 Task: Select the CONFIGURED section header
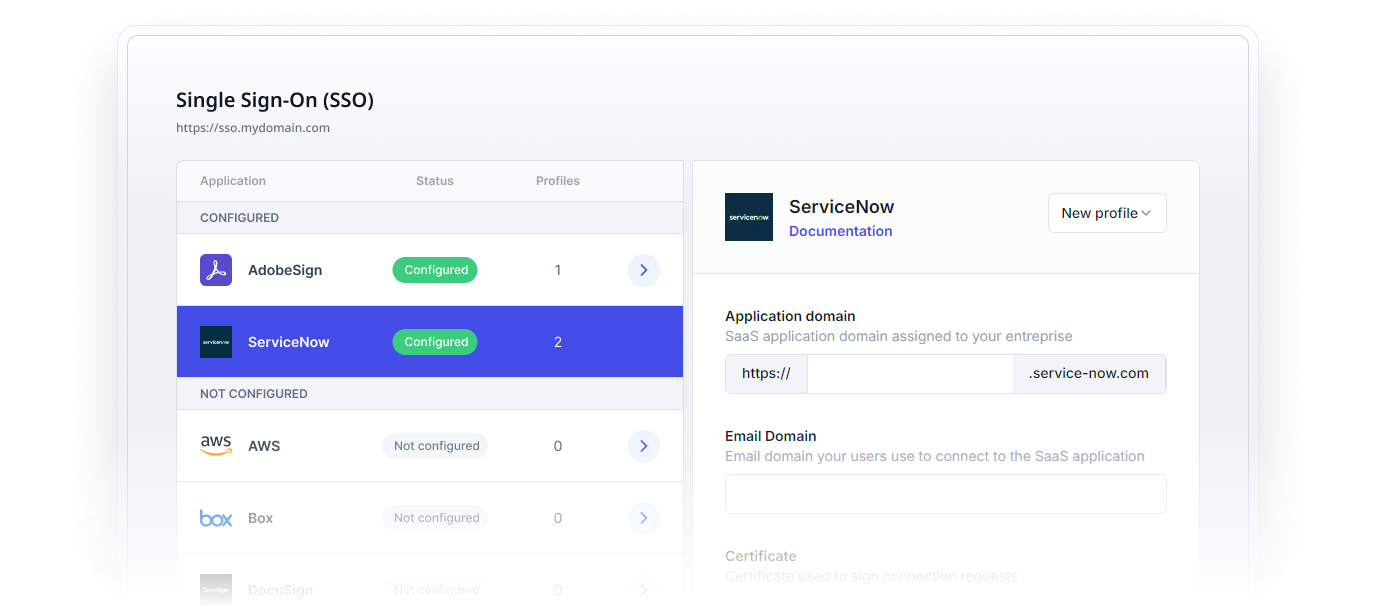[x=239, y=217]
